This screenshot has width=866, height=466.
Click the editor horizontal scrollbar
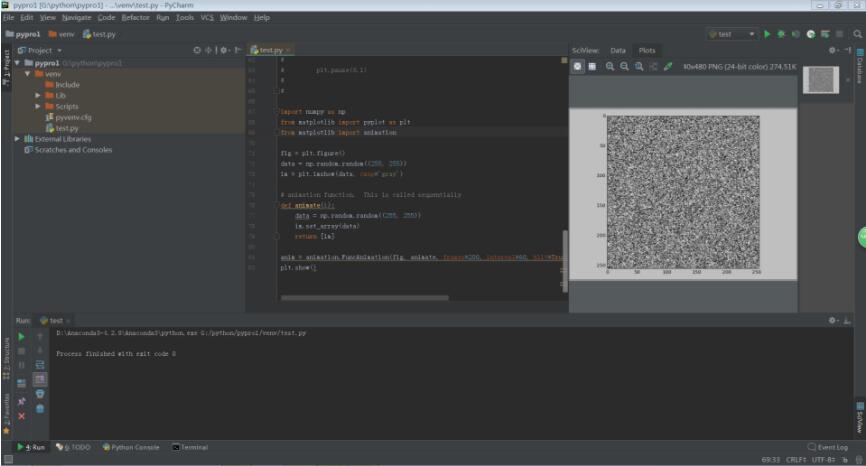(x=365, y=298)
